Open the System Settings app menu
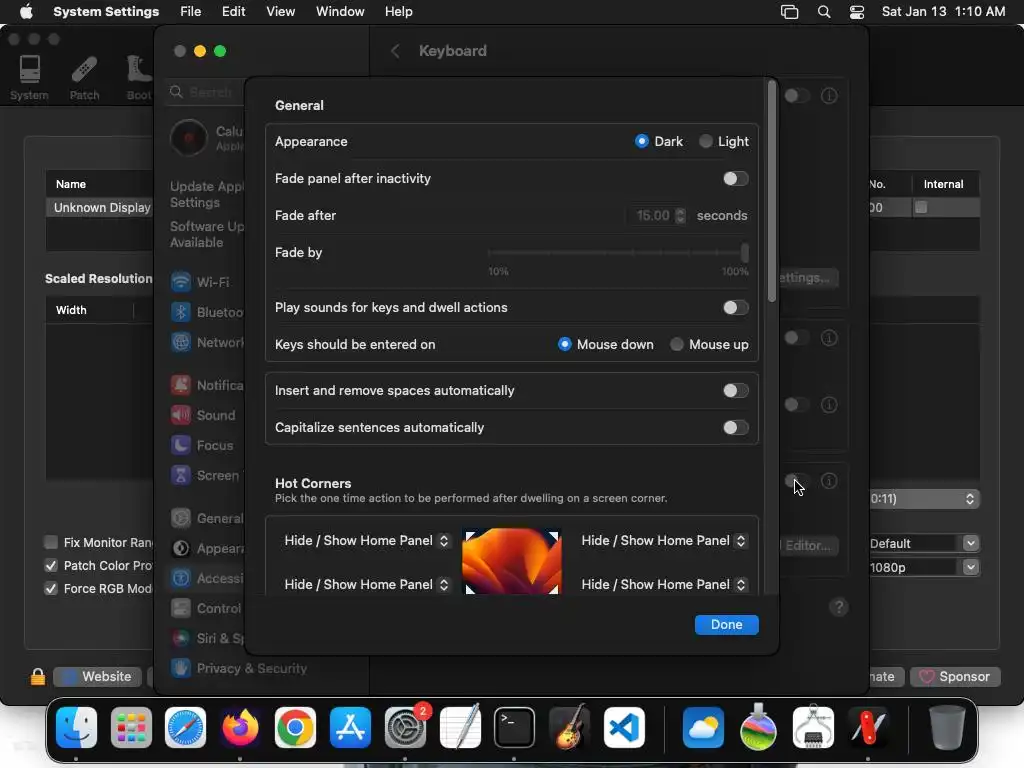 click(x=106, y=12)
